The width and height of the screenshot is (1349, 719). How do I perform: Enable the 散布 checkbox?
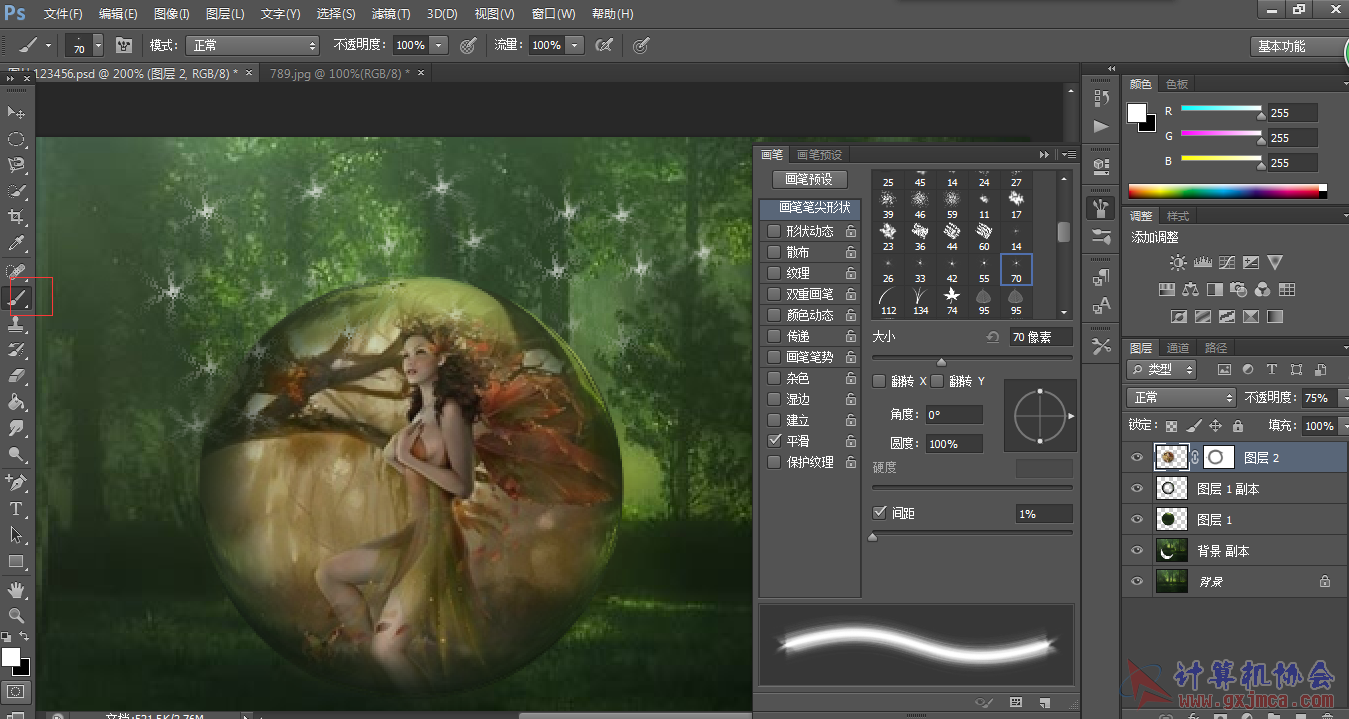[x=774, y=252]
